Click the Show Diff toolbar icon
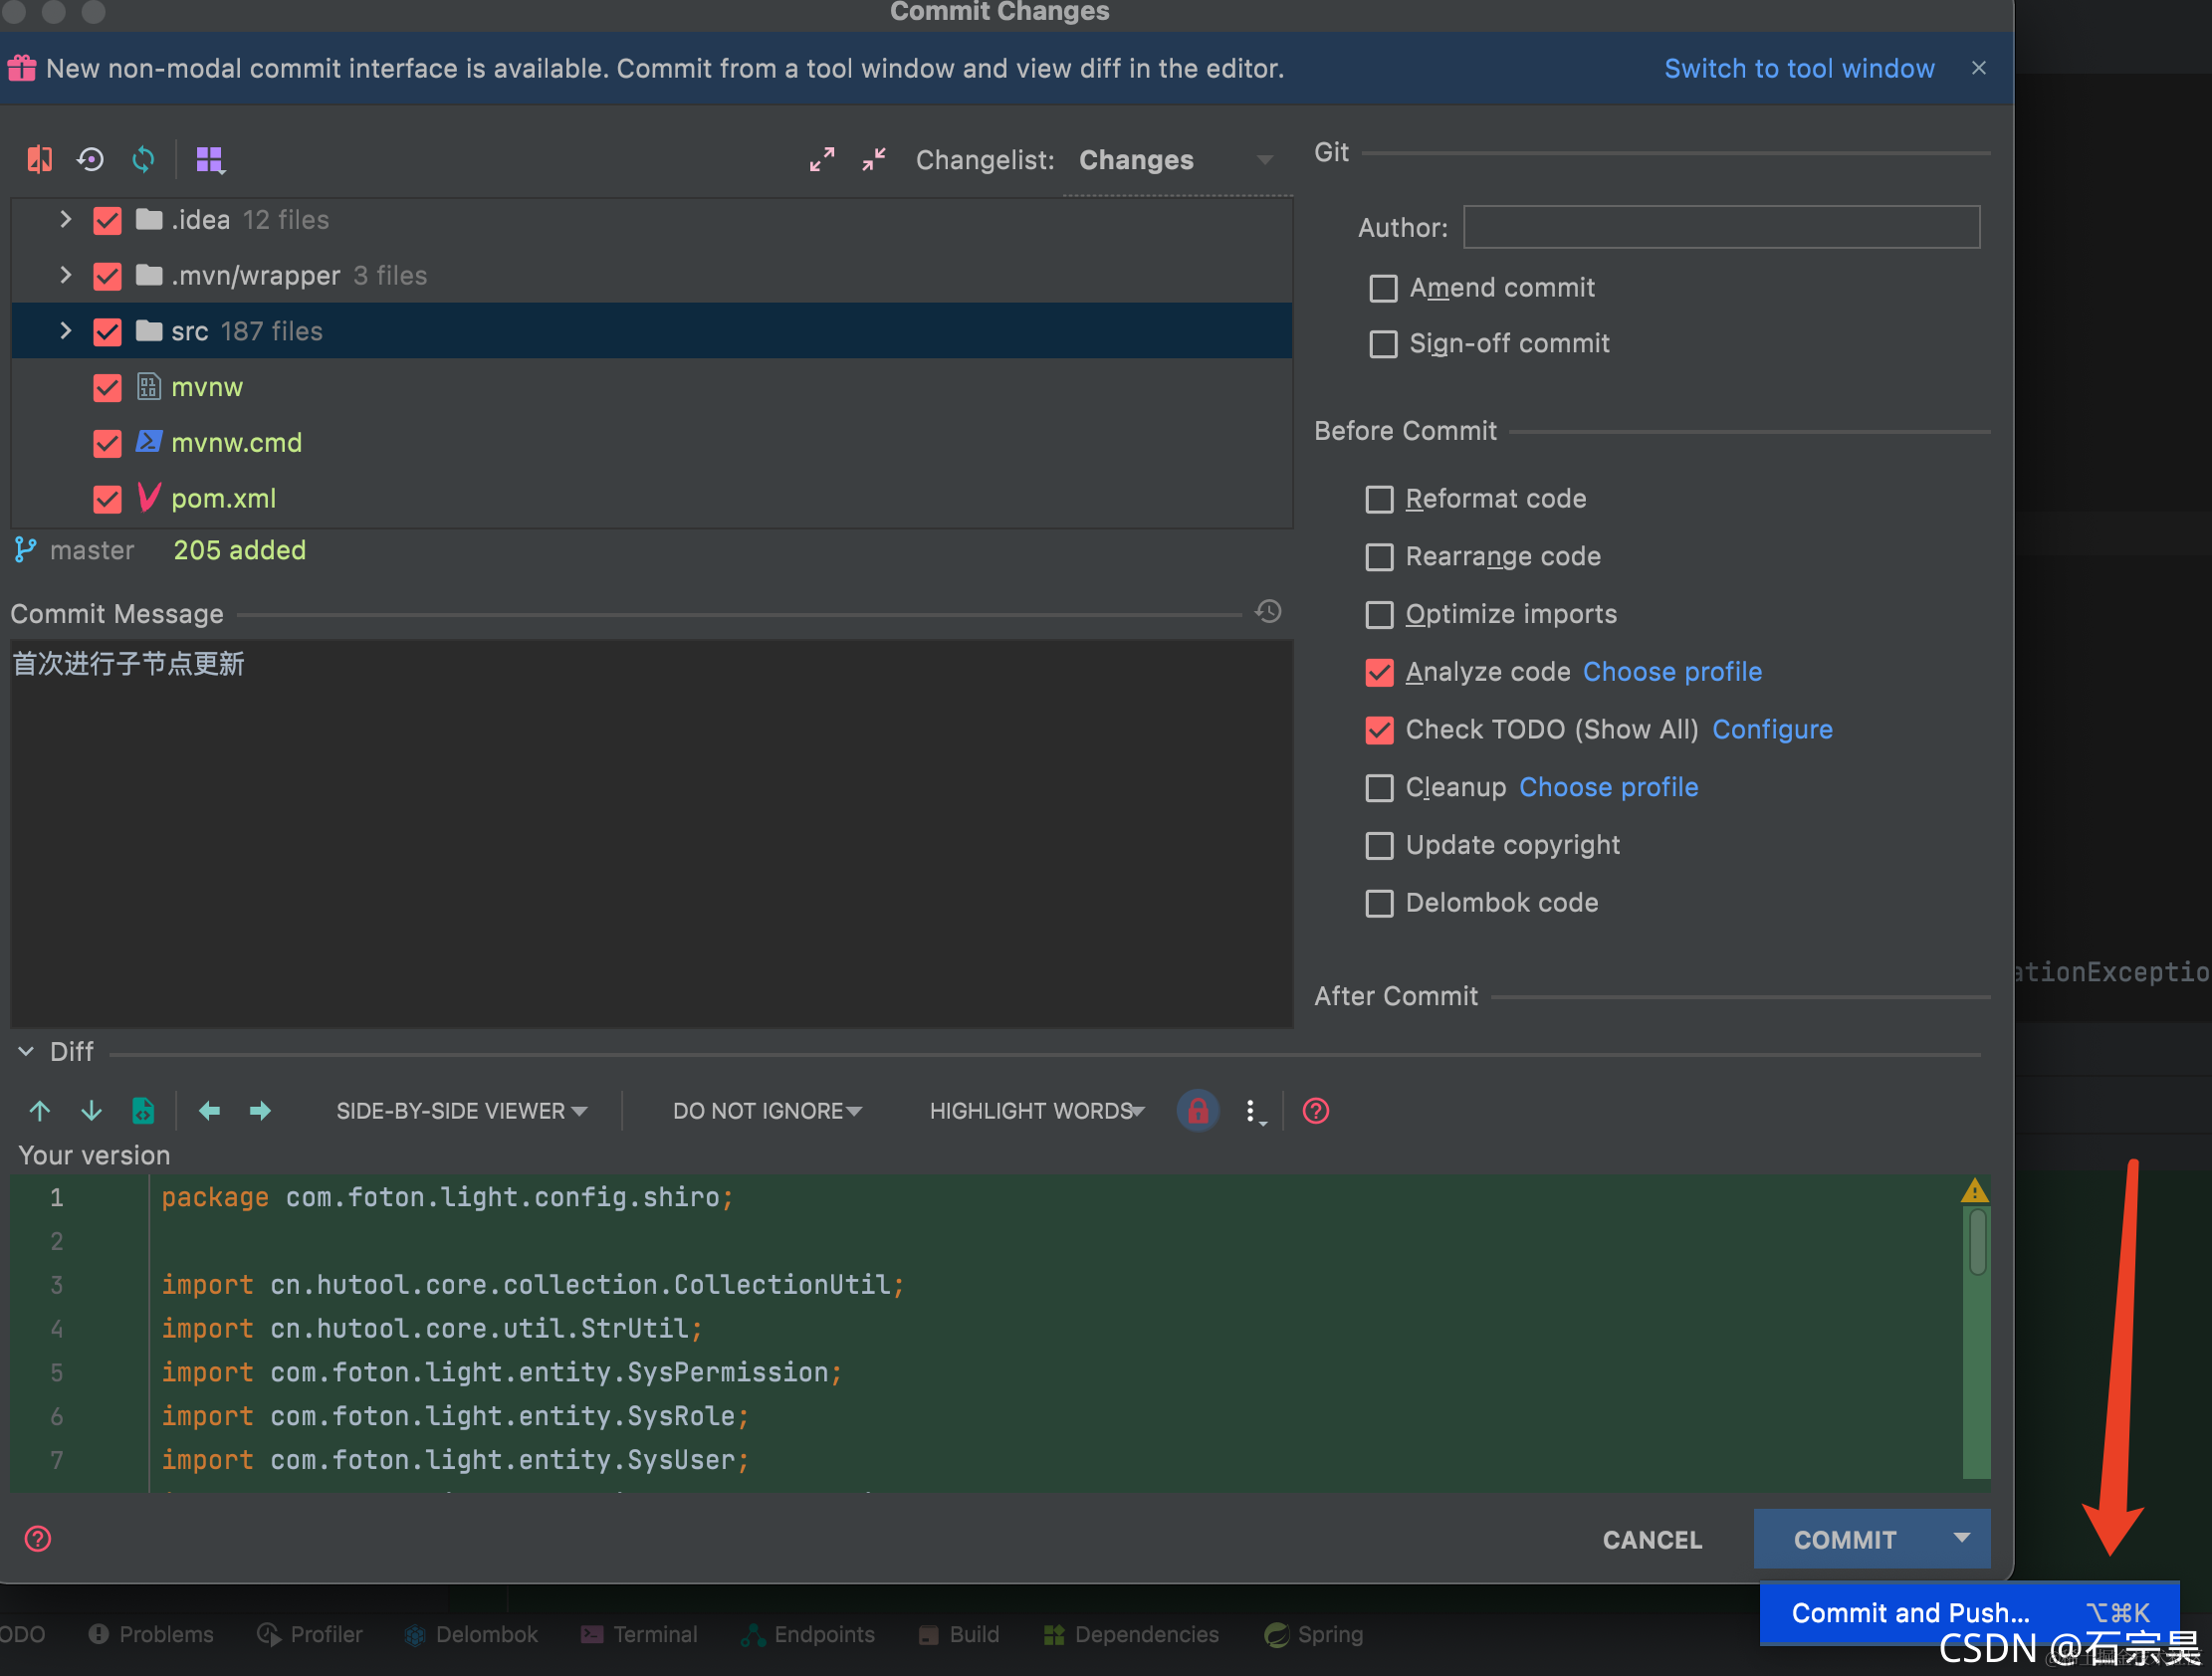The image size is (2212, 1676). (39, 159)
